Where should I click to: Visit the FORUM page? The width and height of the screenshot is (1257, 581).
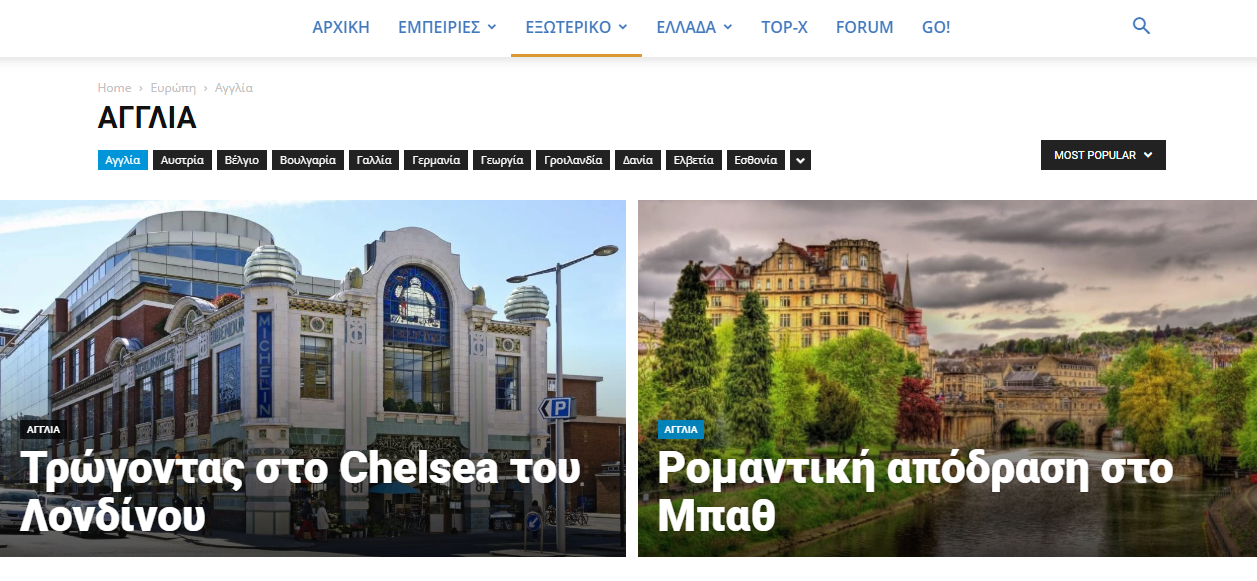click(x=865, y=27)
